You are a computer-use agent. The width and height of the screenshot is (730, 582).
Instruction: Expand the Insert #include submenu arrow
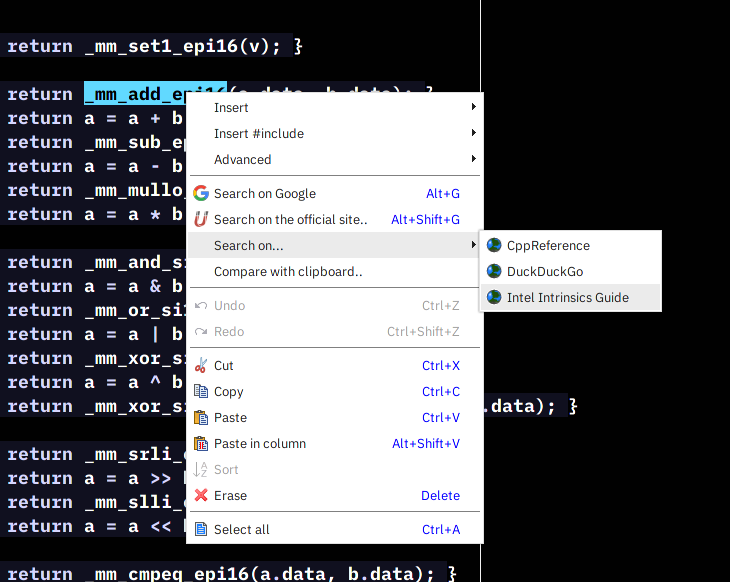(473, 134)
